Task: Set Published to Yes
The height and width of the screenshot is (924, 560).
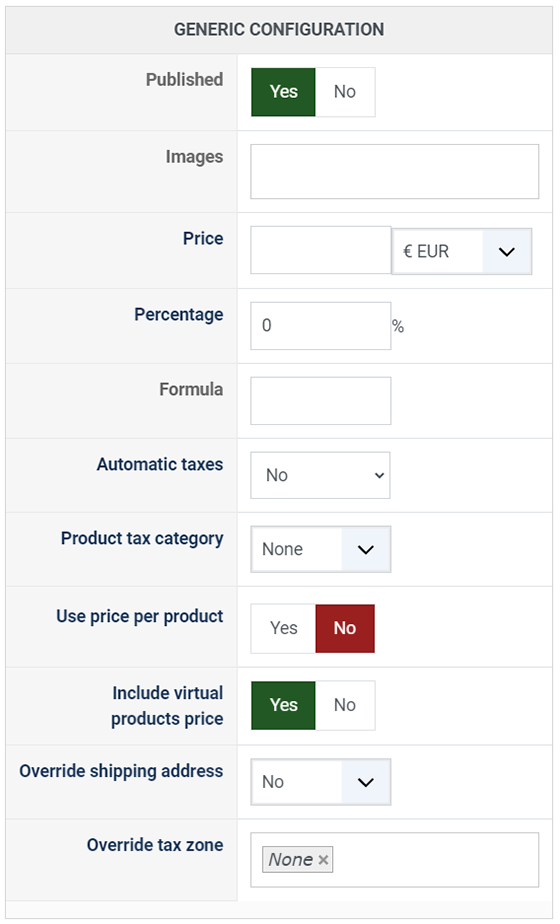Action: (284, 92)
